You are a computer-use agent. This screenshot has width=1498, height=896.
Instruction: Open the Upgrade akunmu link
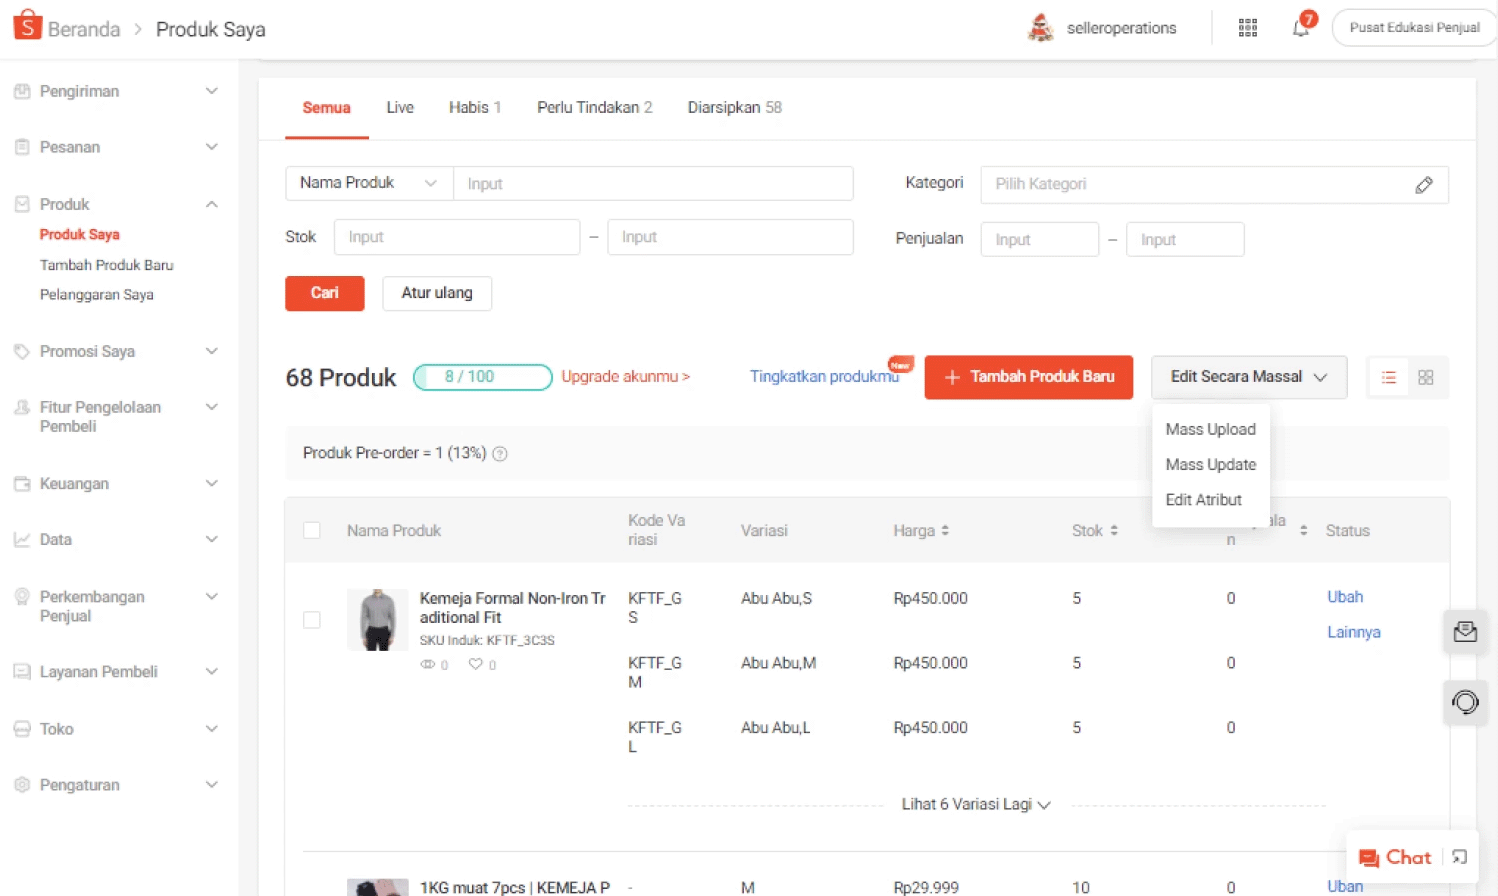[625, 376]
